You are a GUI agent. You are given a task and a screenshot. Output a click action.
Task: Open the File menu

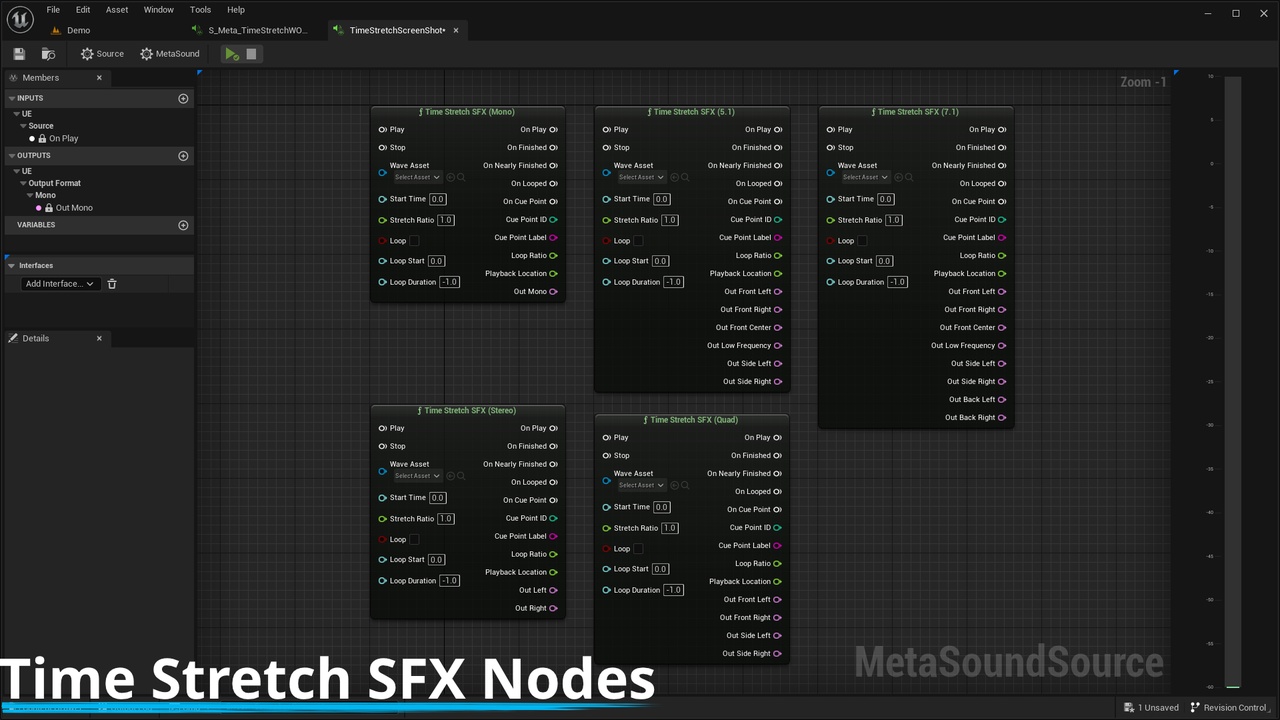[53, 10]
